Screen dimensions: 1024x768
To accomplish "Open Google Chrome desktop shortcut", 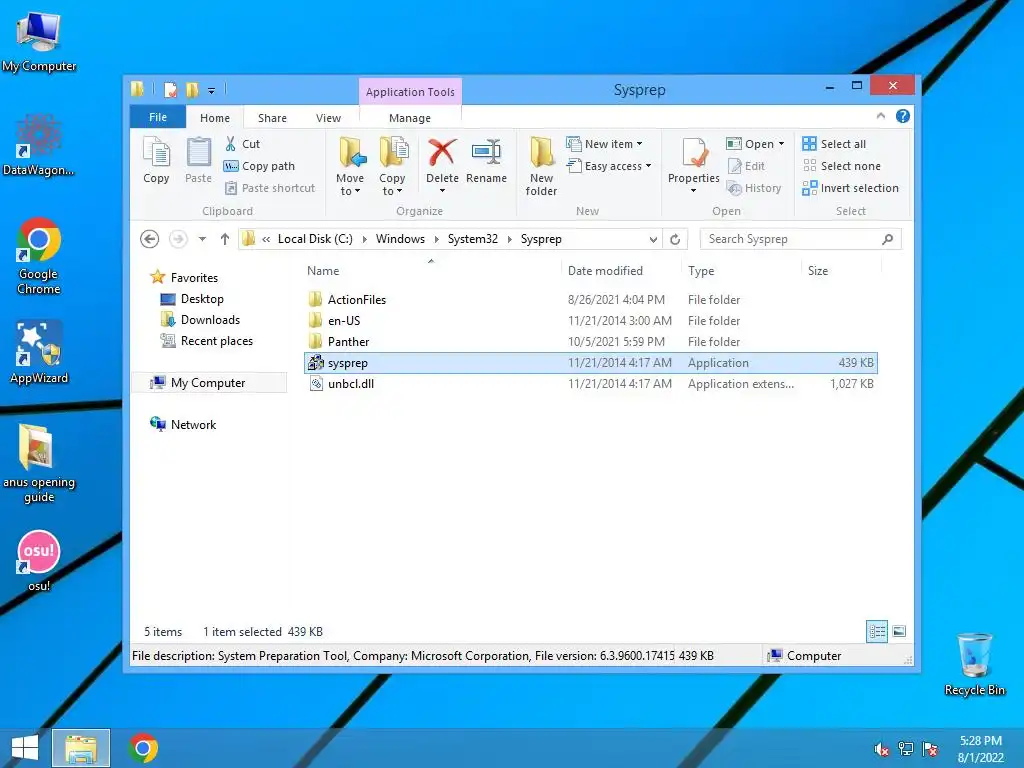I will (39, 256).
